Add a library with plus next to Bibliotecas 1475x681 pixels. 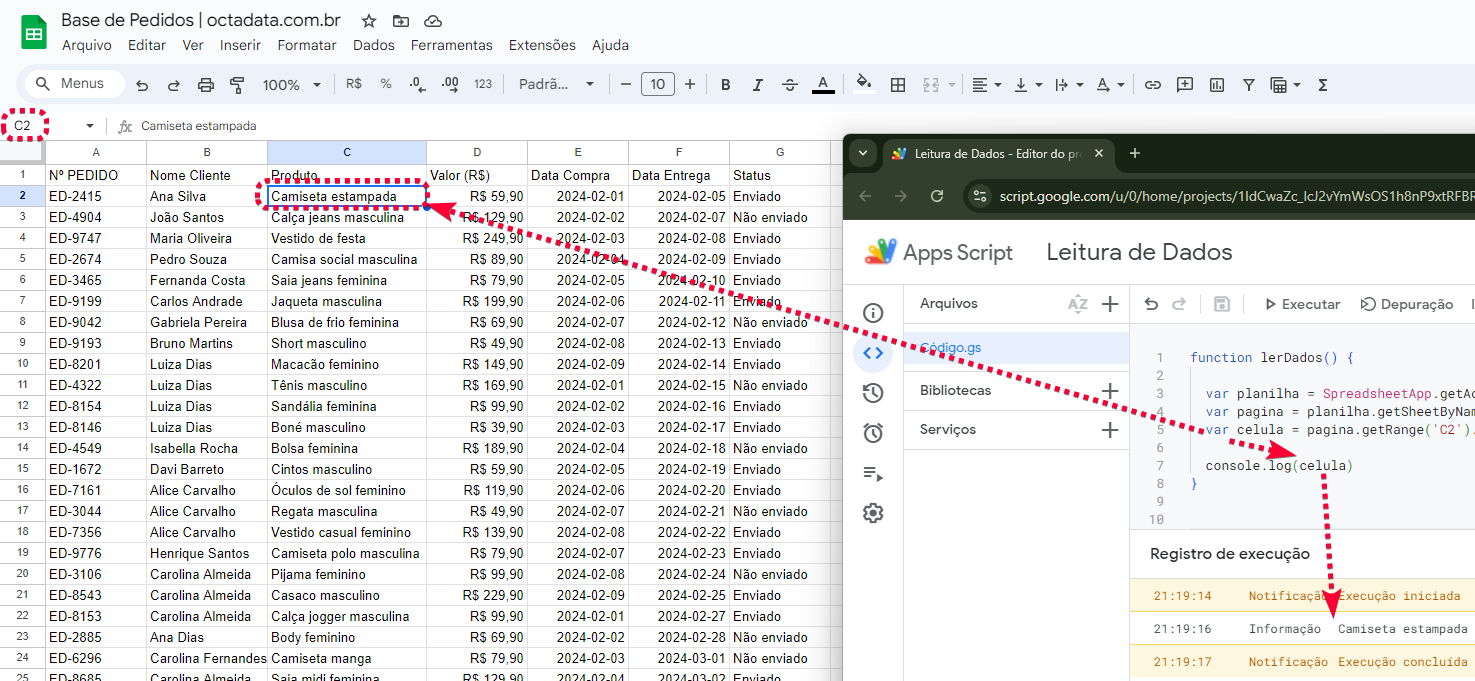tap(1109, 391)
